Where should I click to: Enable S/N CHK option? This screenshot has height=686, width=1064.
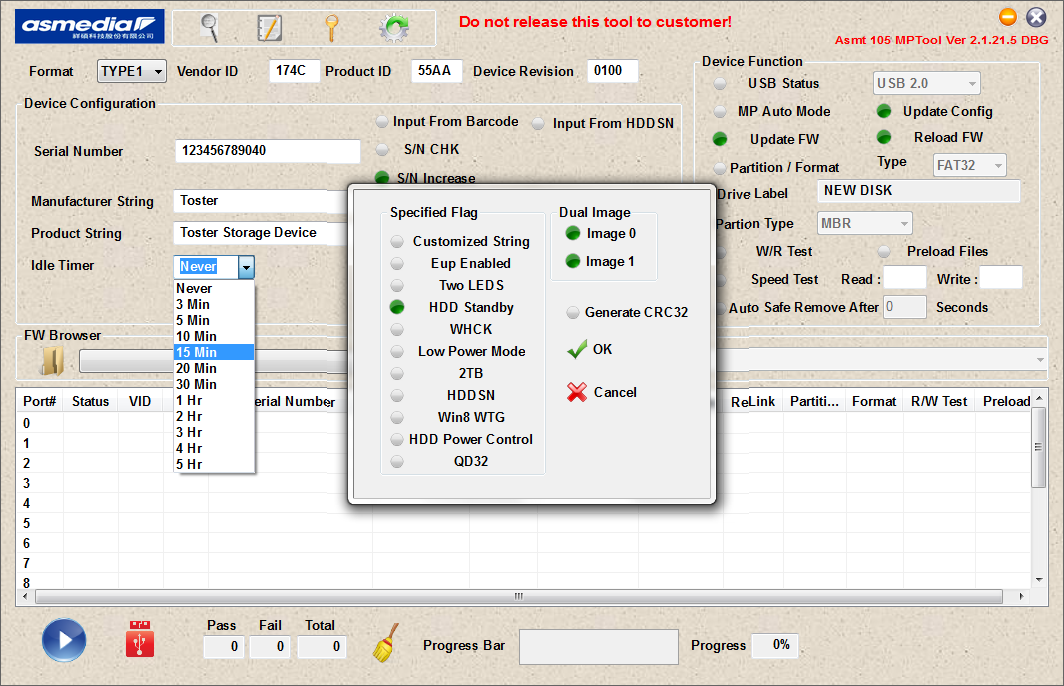point(382,149)
